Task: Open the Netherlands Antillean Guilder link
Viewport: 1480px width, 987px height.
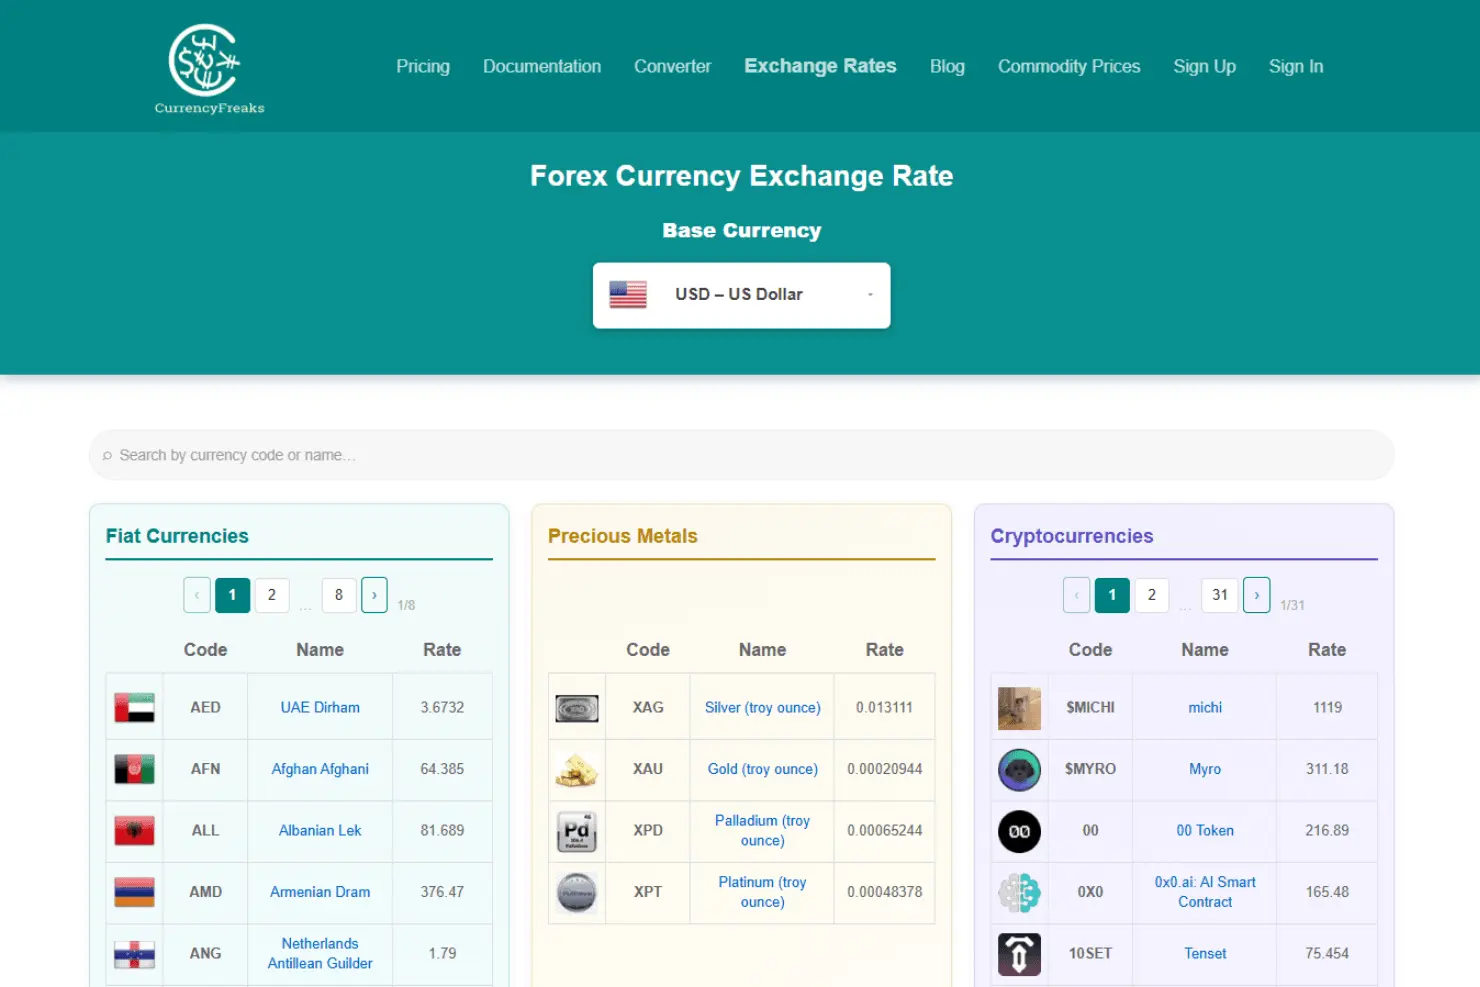Action: (320, 954)
